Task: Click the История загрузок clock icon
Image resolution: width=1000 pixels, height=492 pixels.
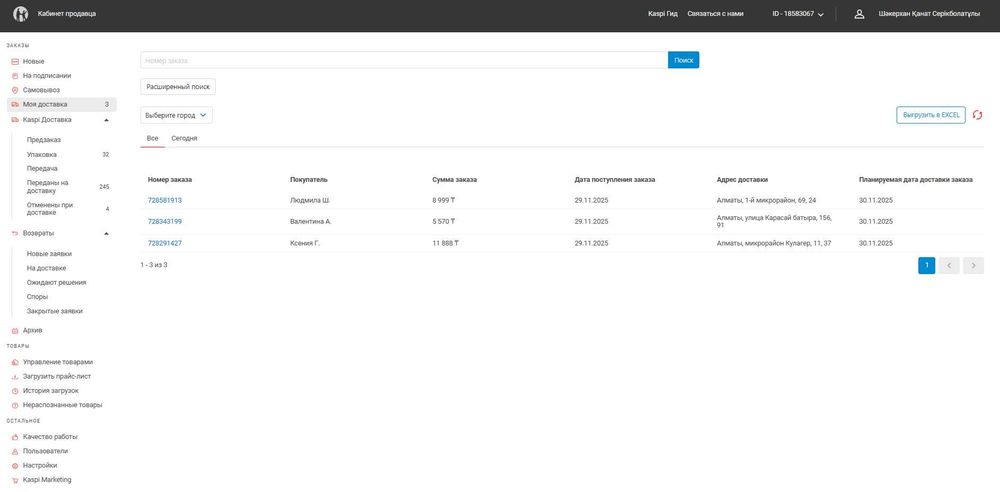Action: coord(15,391)
